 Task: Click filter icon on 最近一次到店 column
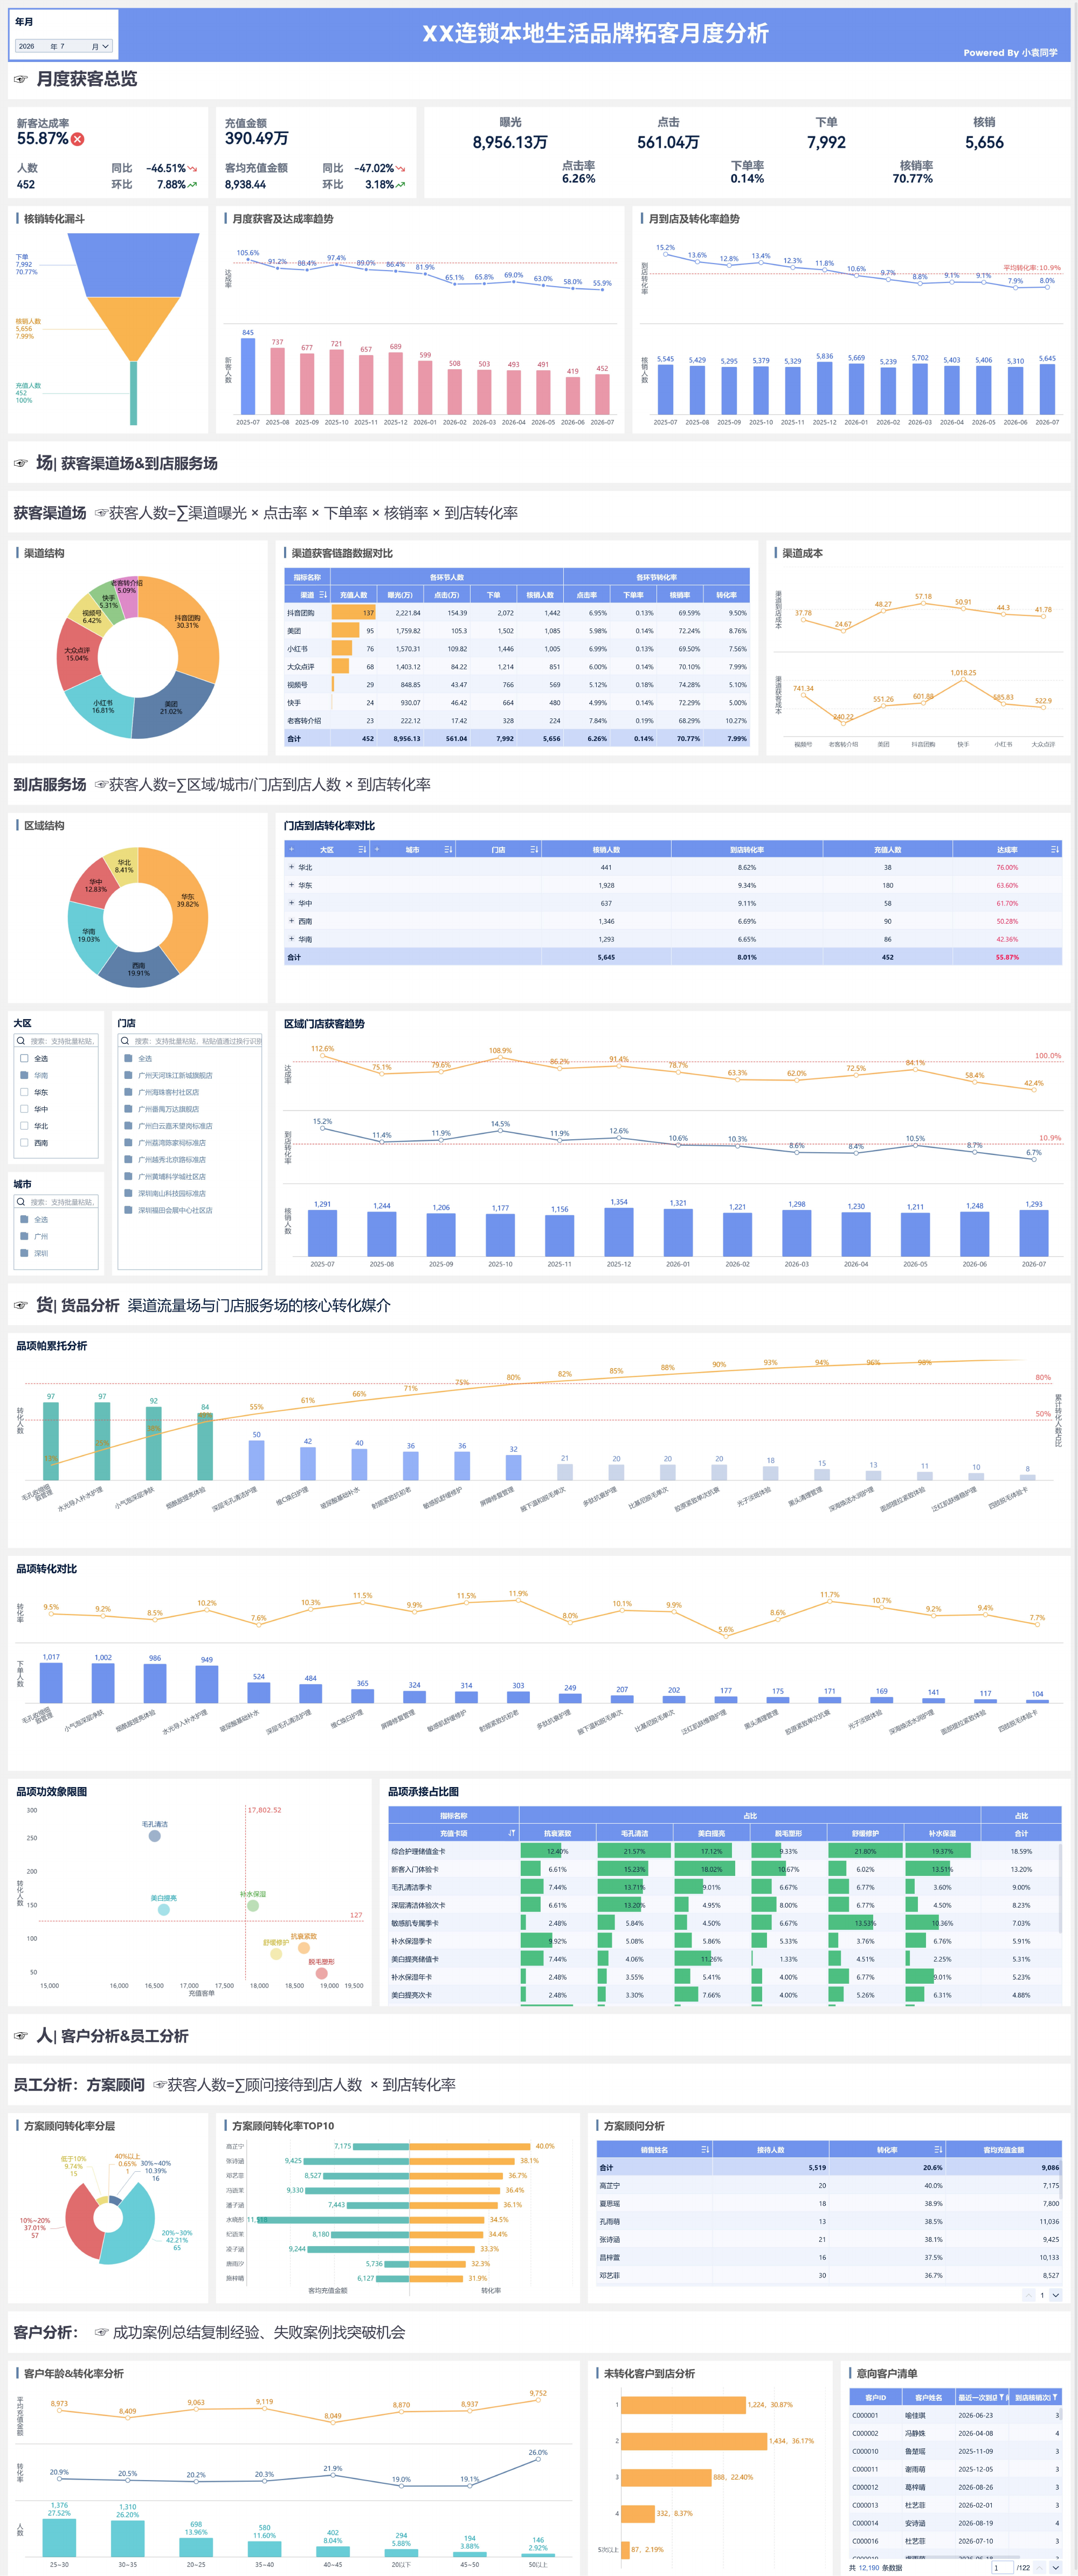click(x=1002, y=2397)
